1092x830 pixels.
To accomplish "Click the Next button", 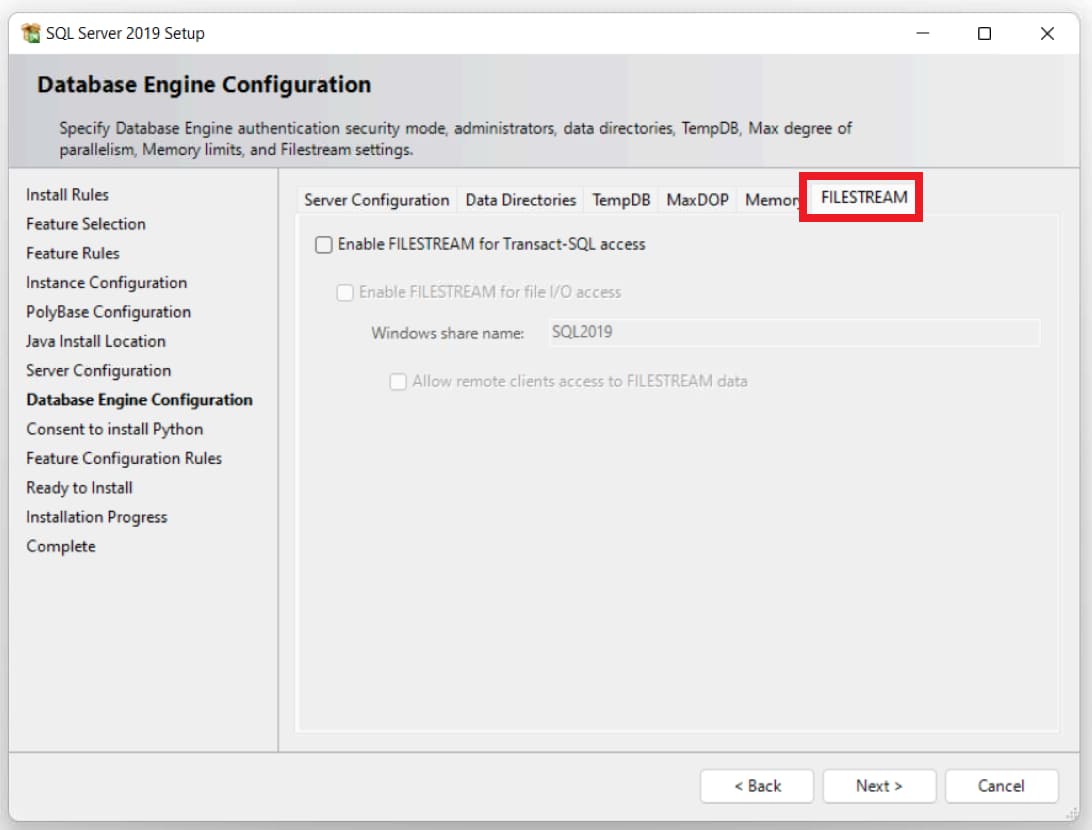I will [879, 786].
